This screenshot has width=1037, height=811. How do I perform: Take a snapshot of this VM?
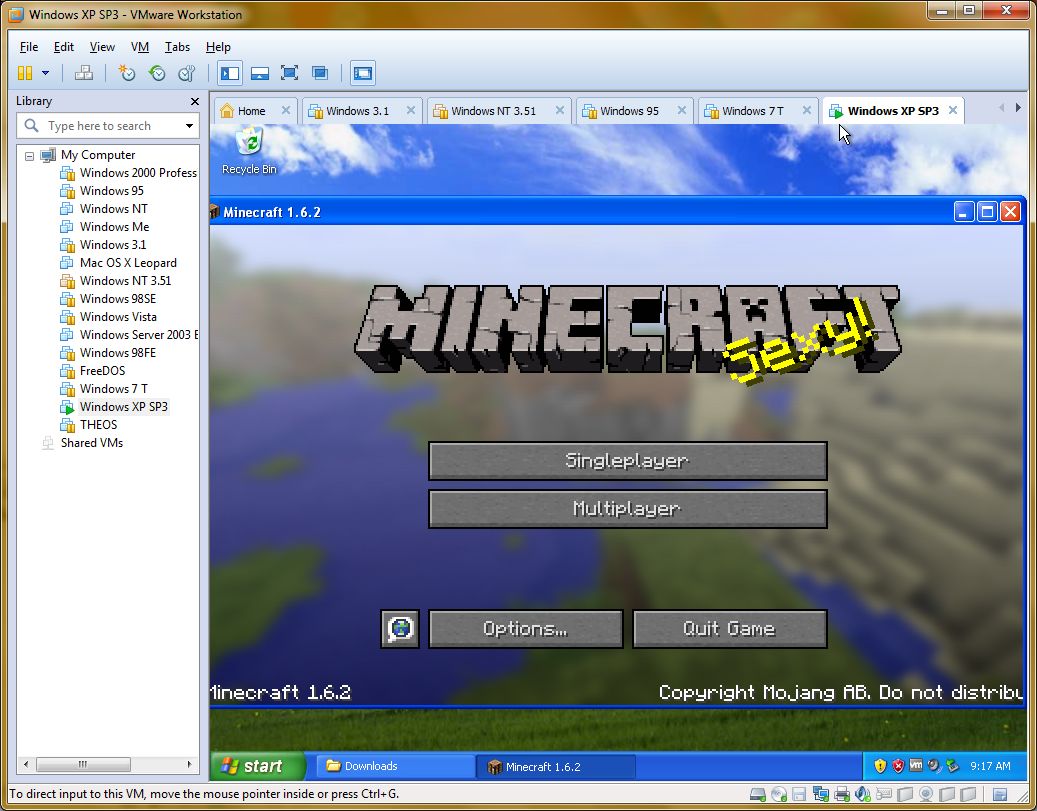126,73
